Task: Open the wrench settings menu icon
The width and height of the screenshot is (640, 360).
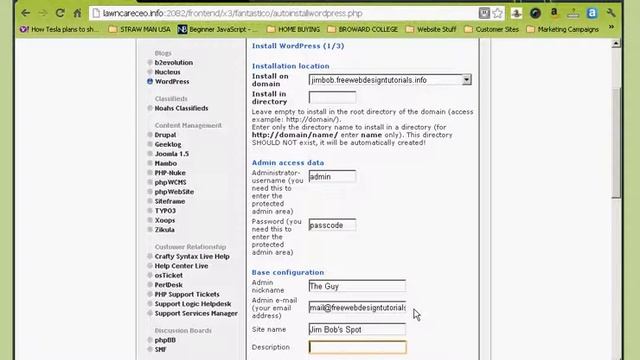Action: tap(611, 13)
